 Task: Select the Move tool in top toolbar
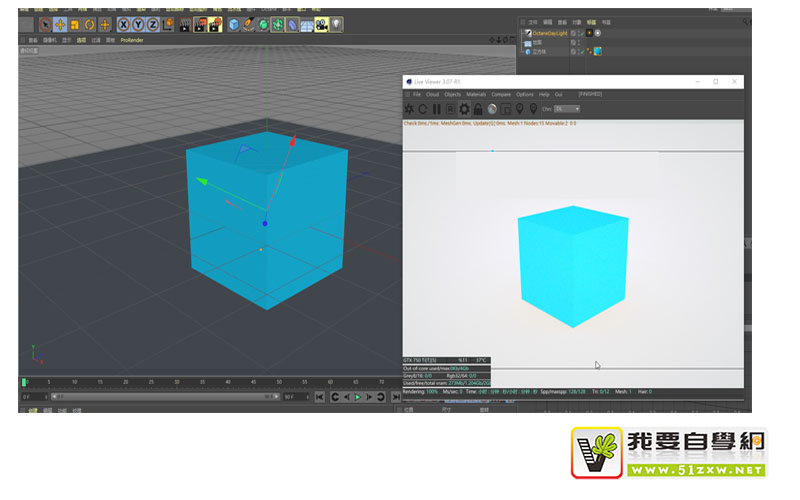pyautogui.click(x=60, y=24)
